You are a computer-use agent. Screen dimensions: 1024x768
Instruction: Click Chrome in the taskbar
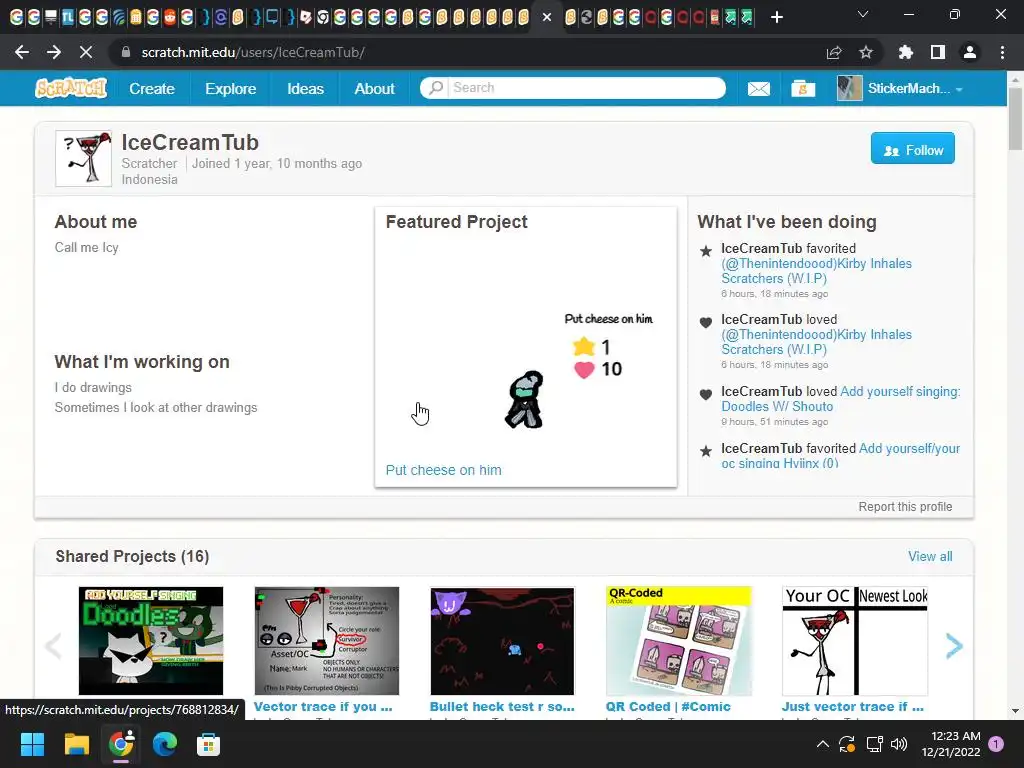[x=121, y=744]
